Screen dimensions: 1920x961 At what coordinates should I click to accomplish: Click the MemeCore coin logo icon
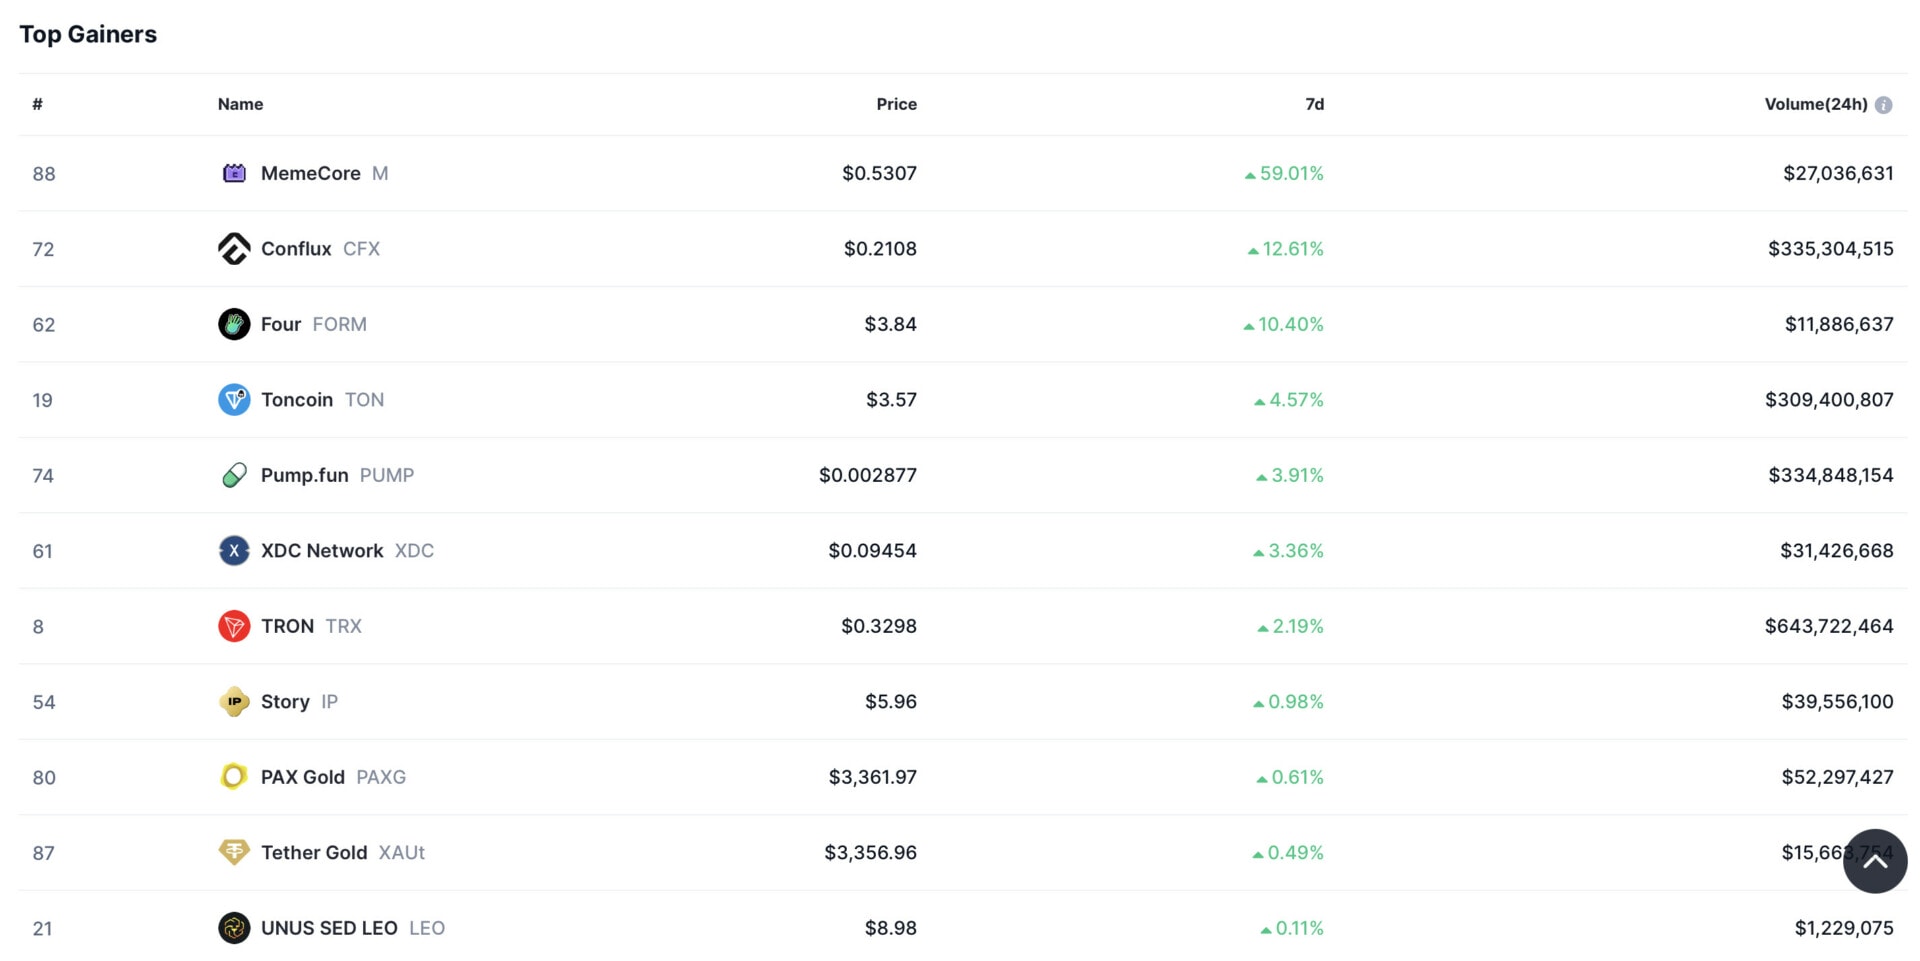point(234,173)
